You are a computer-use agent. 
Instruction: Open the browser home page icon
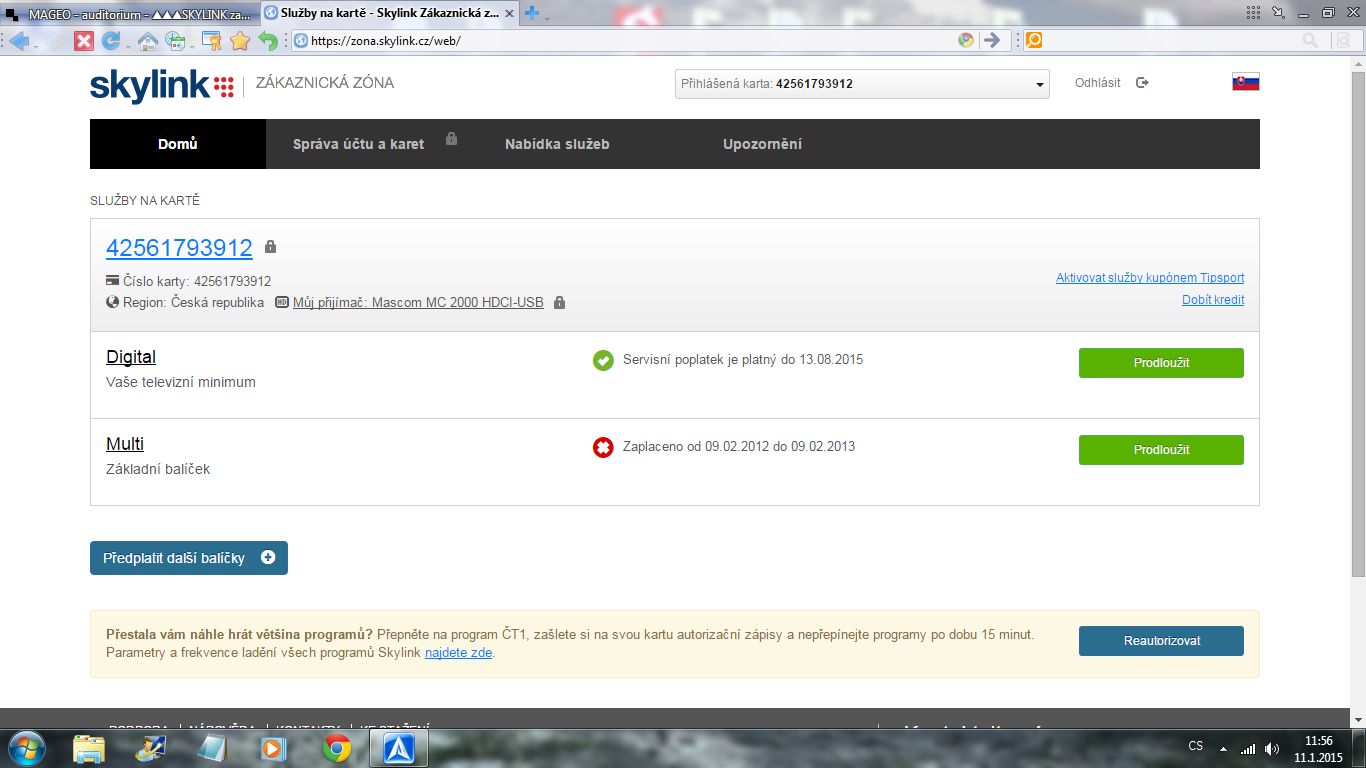coord(147,41)
